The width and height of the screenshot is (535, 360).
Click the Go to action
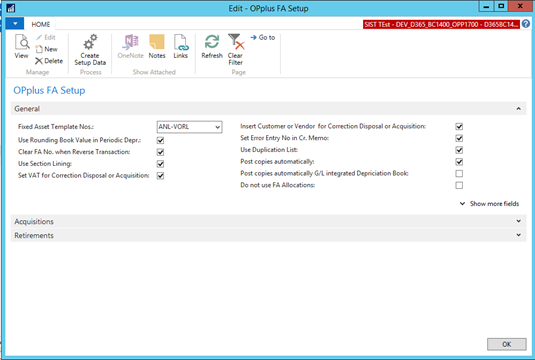[x=263, y=38]
